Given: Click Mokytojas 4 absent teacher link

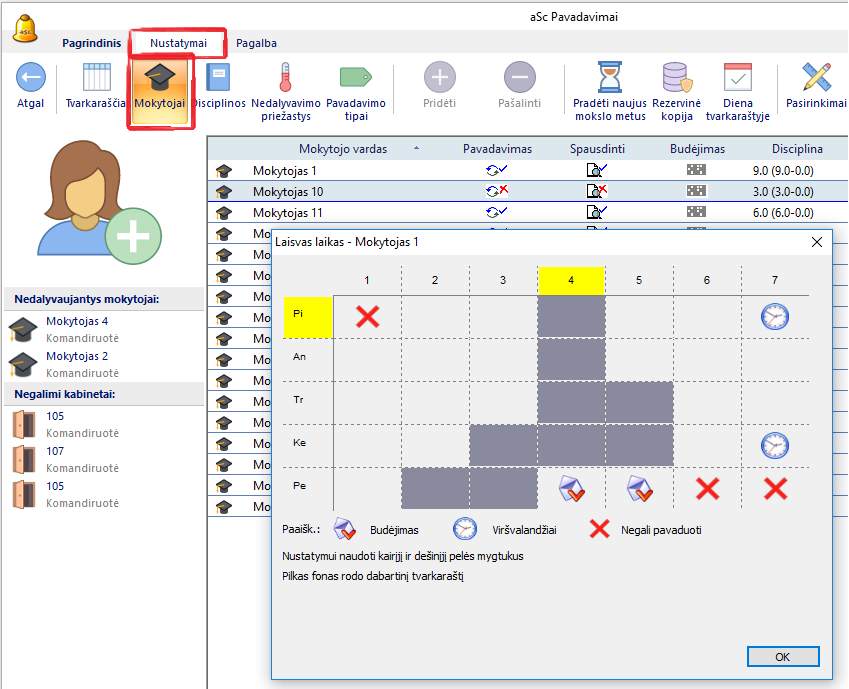Looking at the screenshot, I should (x=77, y=321).
